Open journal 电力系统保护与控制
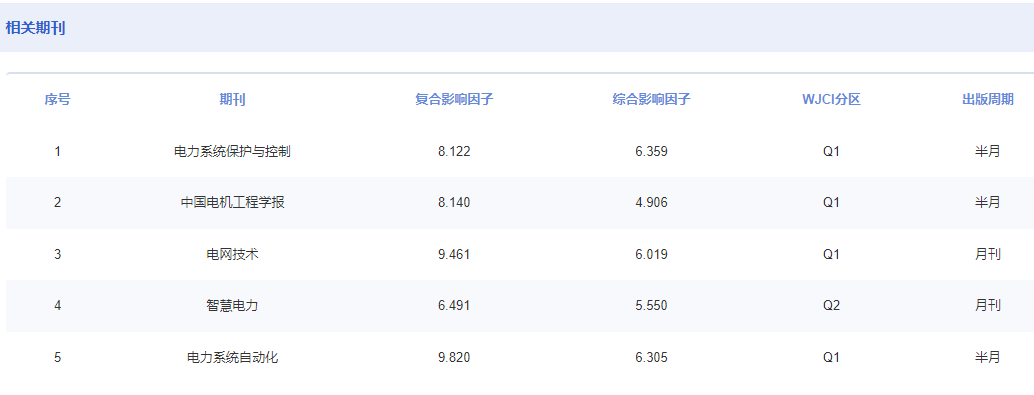This screenshot has width=1034, height=395. (x=232, y=152)
